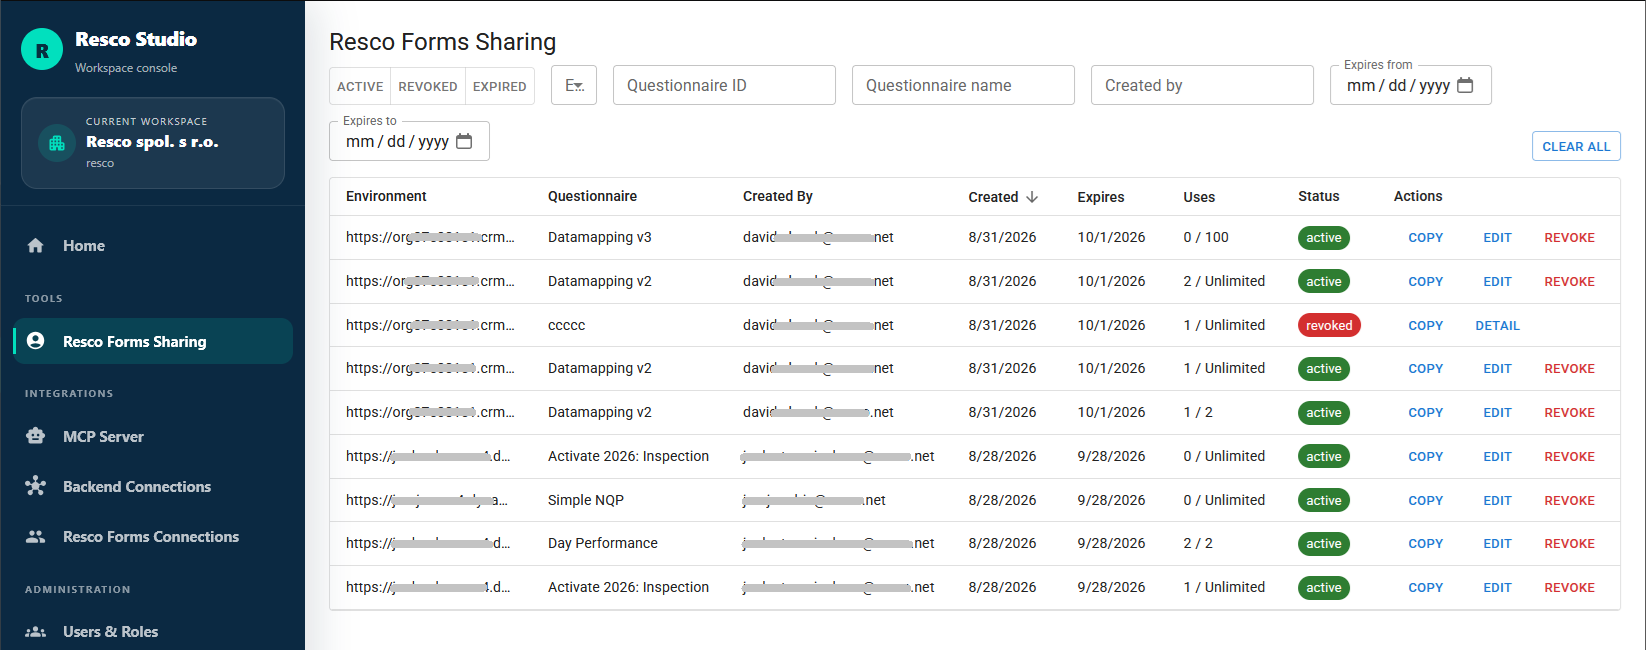Click the Users & Roles group icon
The width and height of the screenshot is (1646, 650).
click(x=36, y=632)
